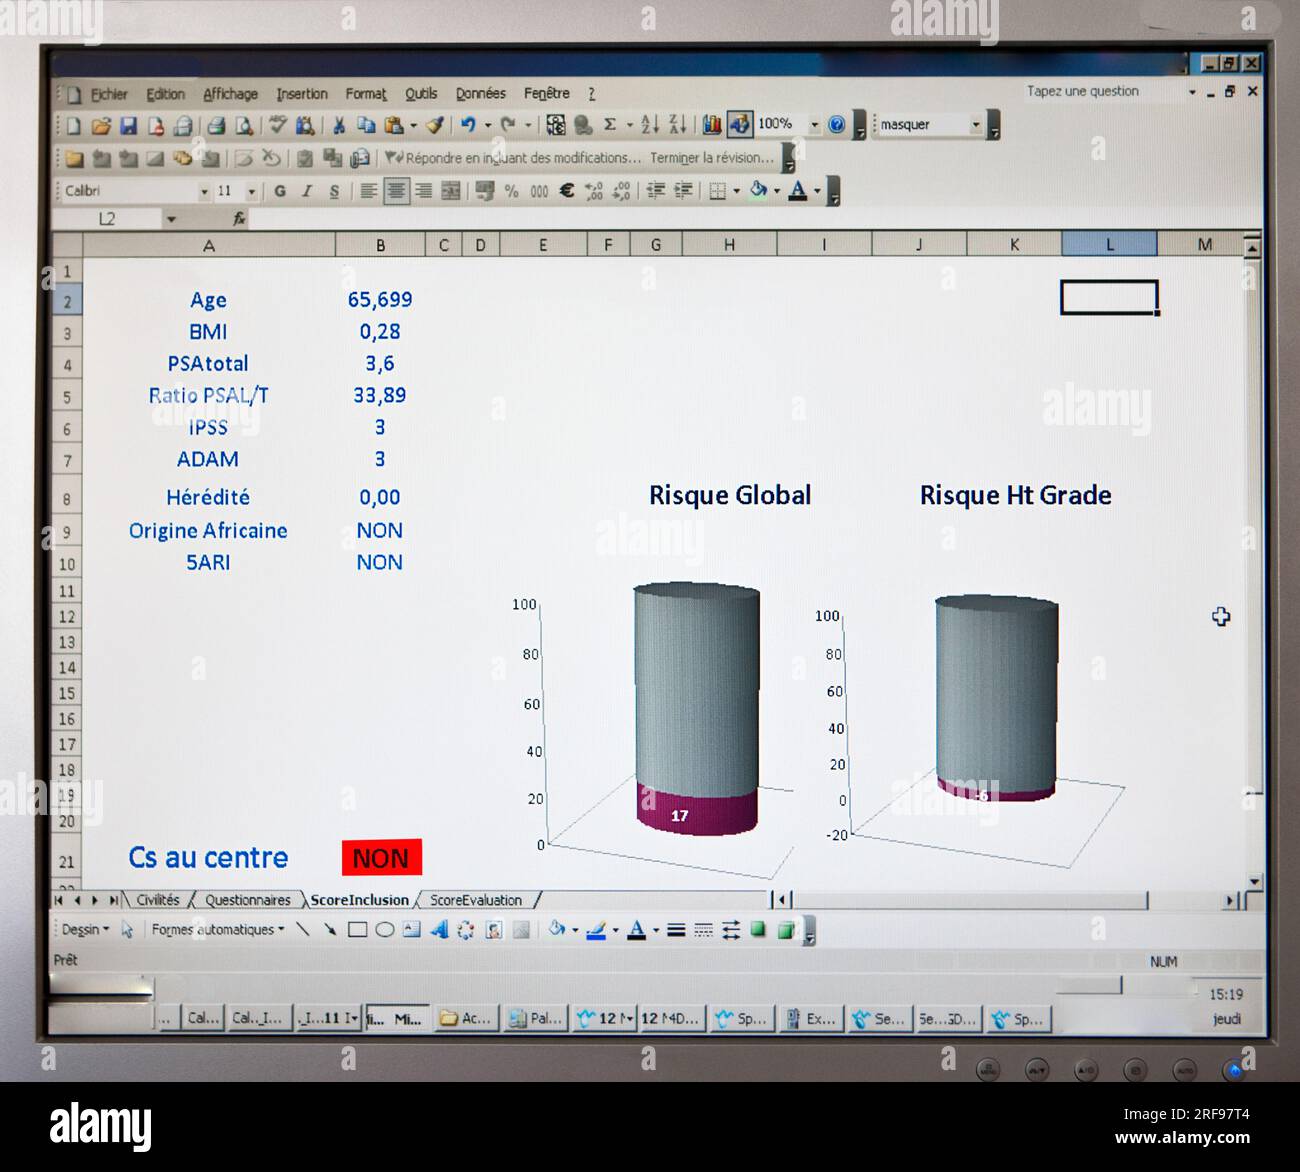Switch to the Questionnaires sheet tab
The width and height of the screenshot is (1300, 1172).
(247, 900)
